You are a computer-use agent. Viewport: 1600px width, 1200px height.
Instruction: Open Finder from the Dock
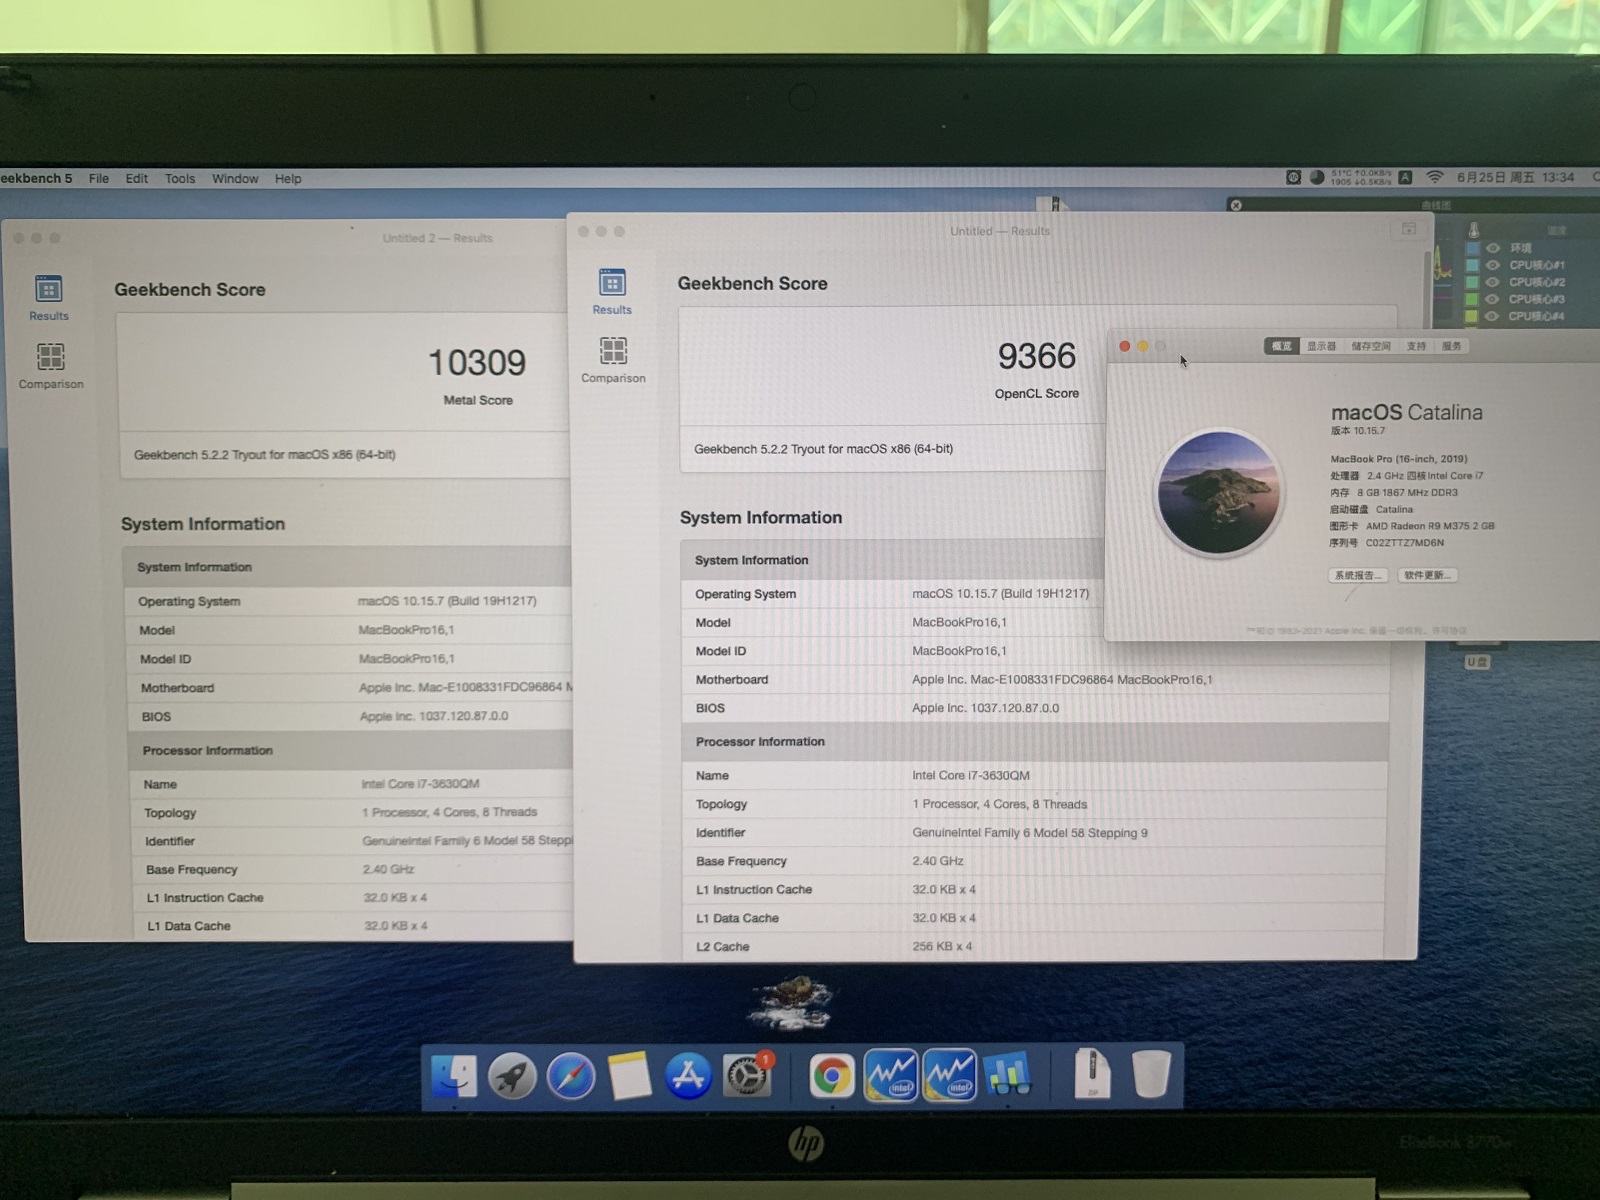coord(454,1077)
